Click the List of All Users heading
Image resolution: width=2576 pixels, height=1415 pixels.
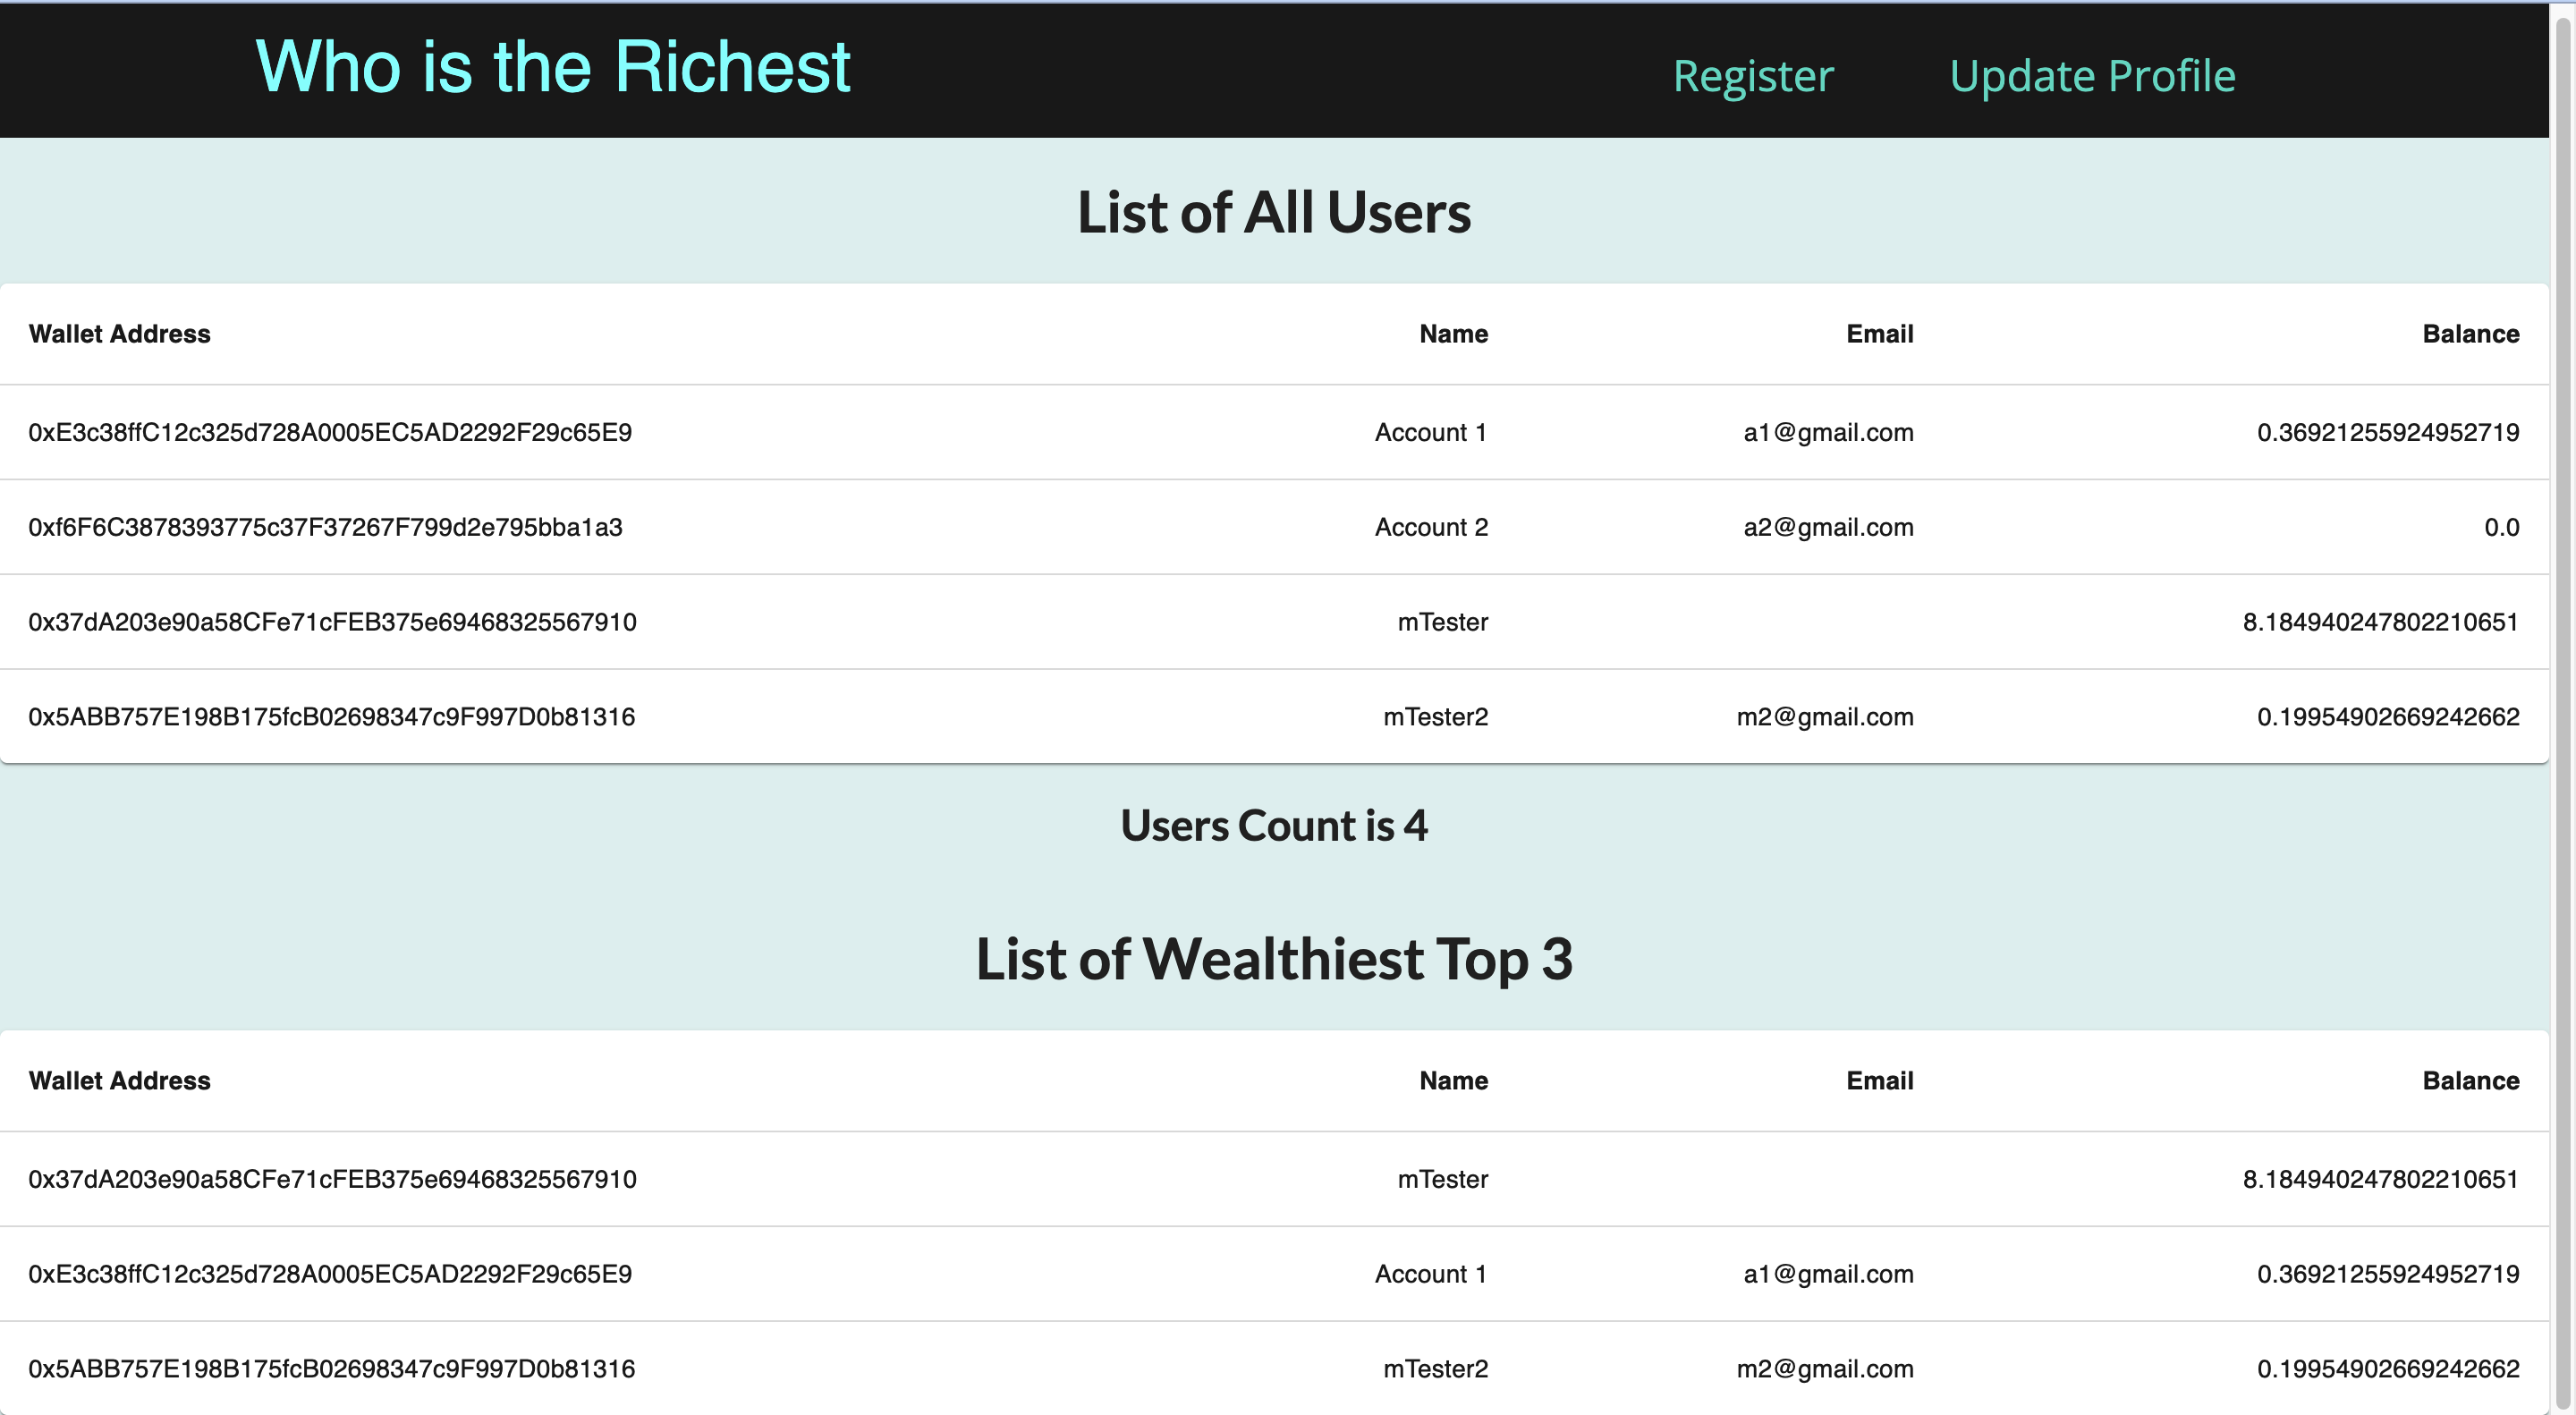click(1273, 211)
